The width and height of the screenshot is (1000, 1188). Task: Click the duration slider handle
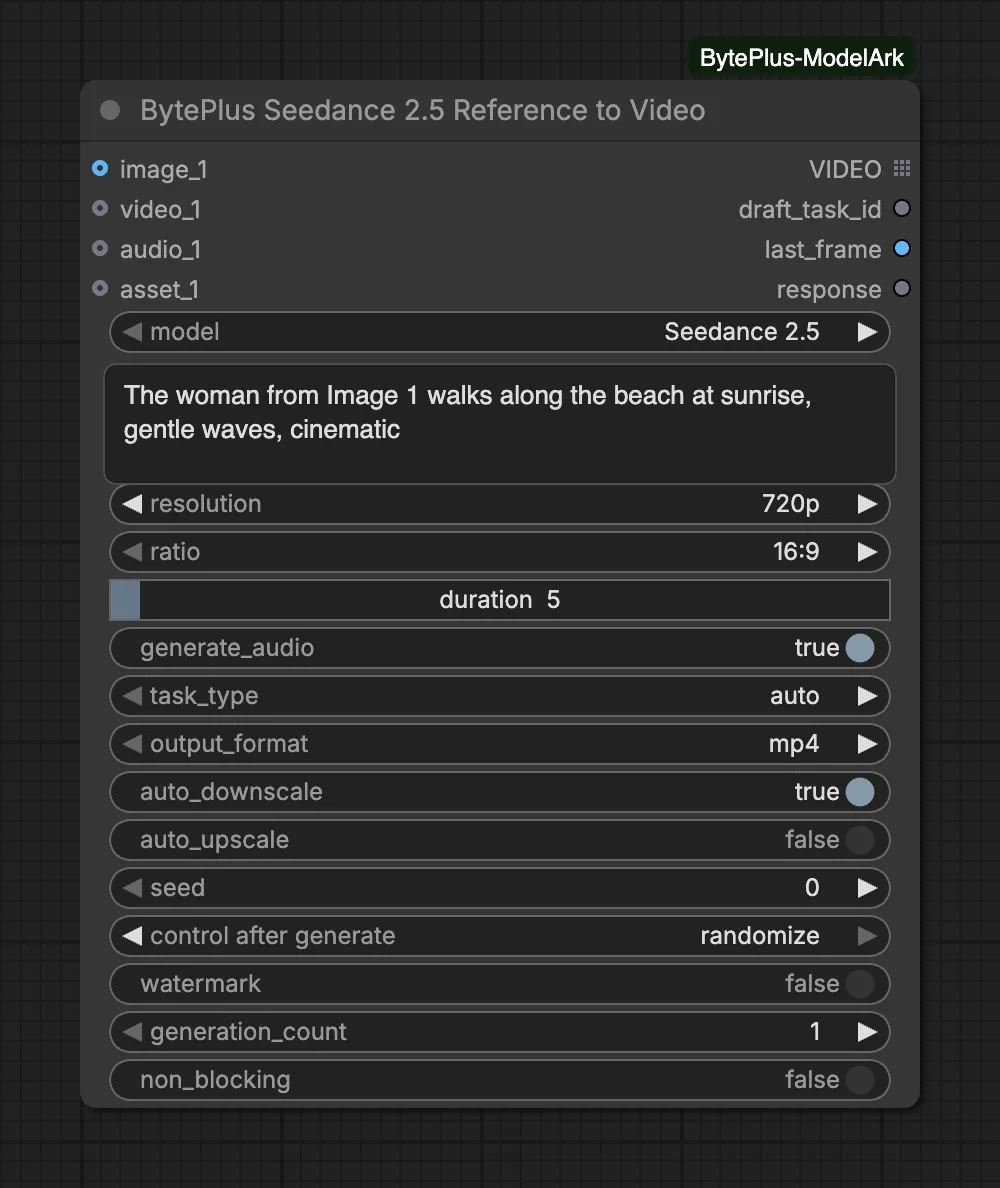tap(125, 600)
